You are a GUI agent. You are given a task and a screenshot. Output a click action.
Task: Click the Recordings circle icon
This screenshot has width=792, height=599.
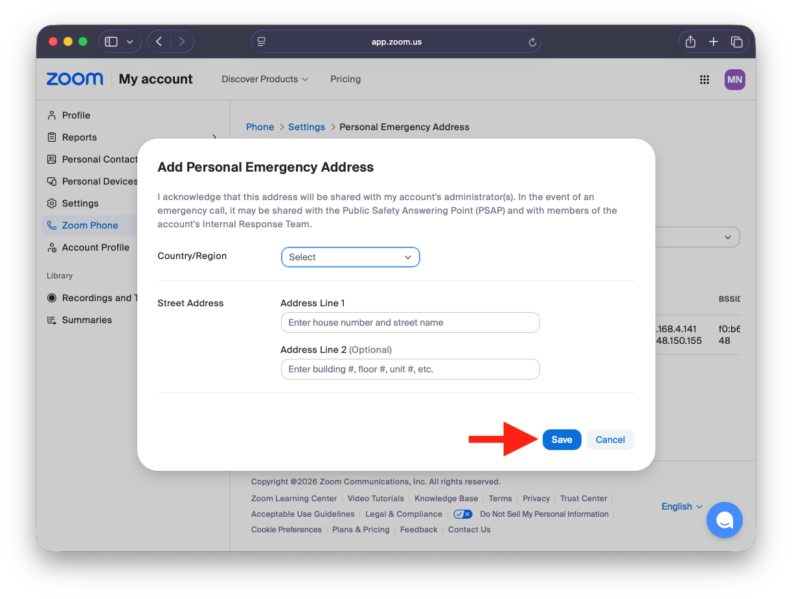click(x=52, y=298)
